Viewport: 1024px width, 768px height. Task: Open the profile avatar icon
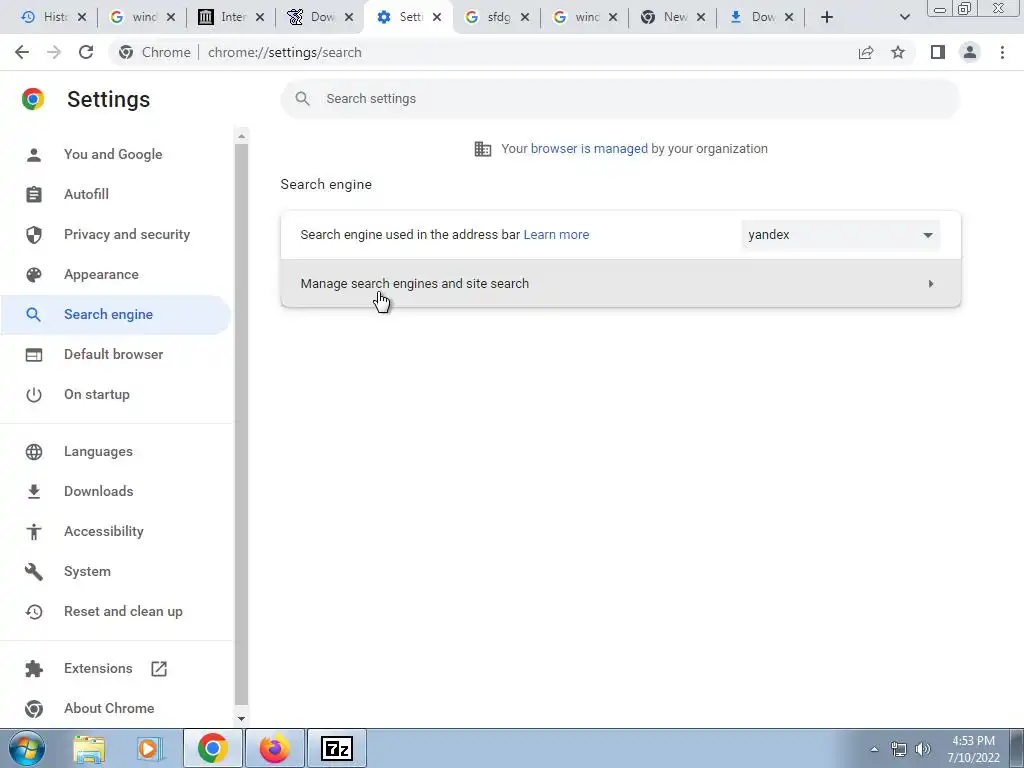[x=970, y=52]
